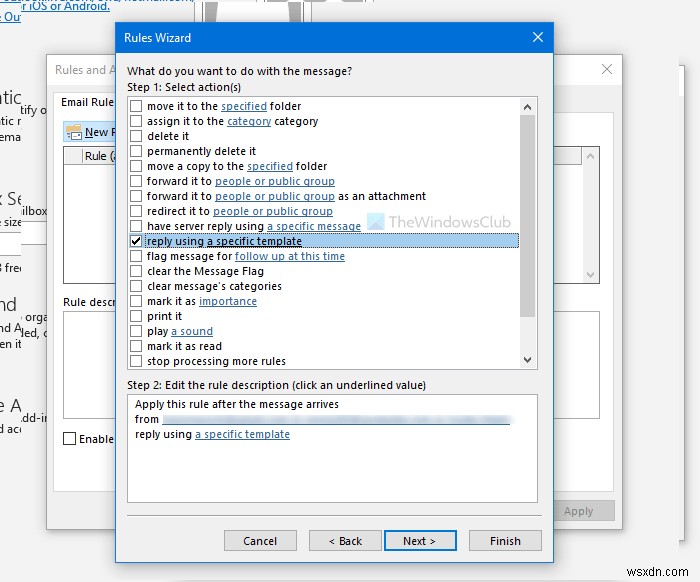This screenshot has width=700, height=582.
Task: Enable 'move a copy to the specified folder' checkbox
Action: click(x=136, y=166)
